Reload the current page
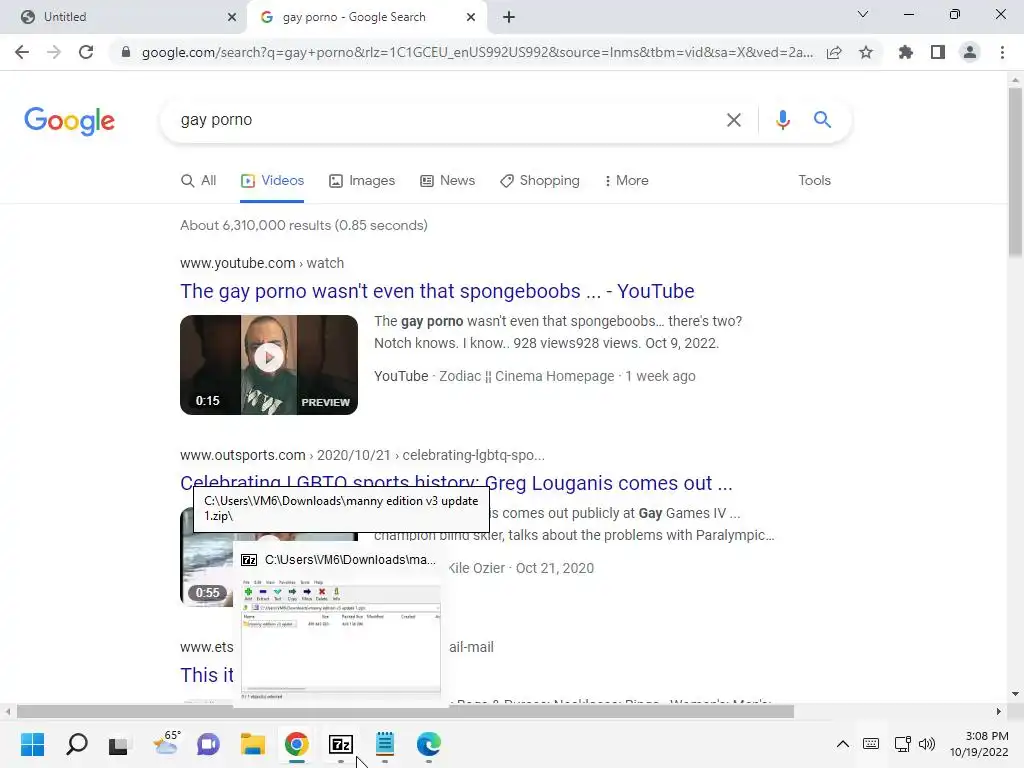This screenshot has height=768, width=1024. (86, 52)
